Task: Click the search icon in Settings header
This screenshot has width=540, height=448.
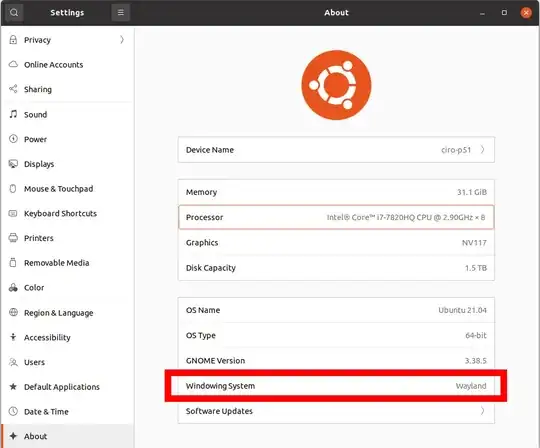Action: tap(14, 13)
